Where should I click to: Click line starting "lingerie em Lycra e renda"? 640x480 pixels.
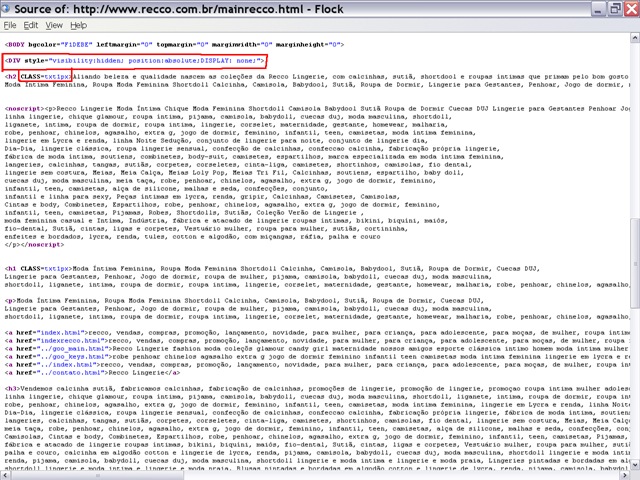216,141
